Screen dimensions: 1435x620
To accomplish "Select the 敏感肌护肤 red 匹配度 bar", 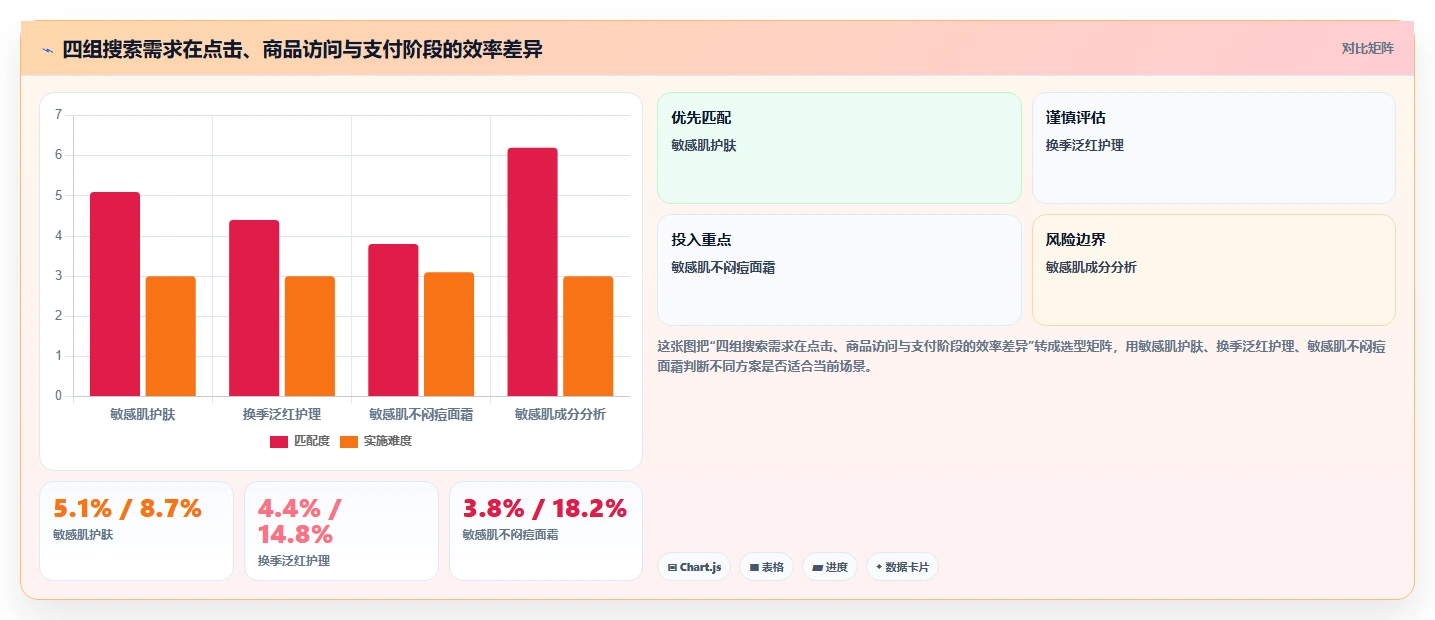I will click(115, 294).
